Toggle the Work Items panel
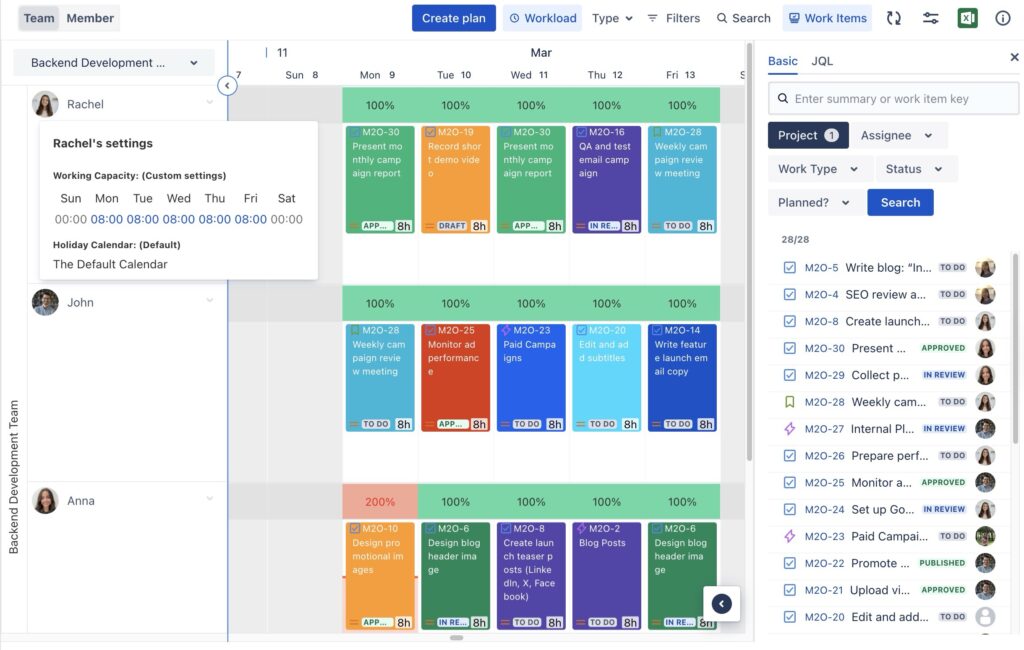This screenshot has height=650, width=1024. (827, 17)
